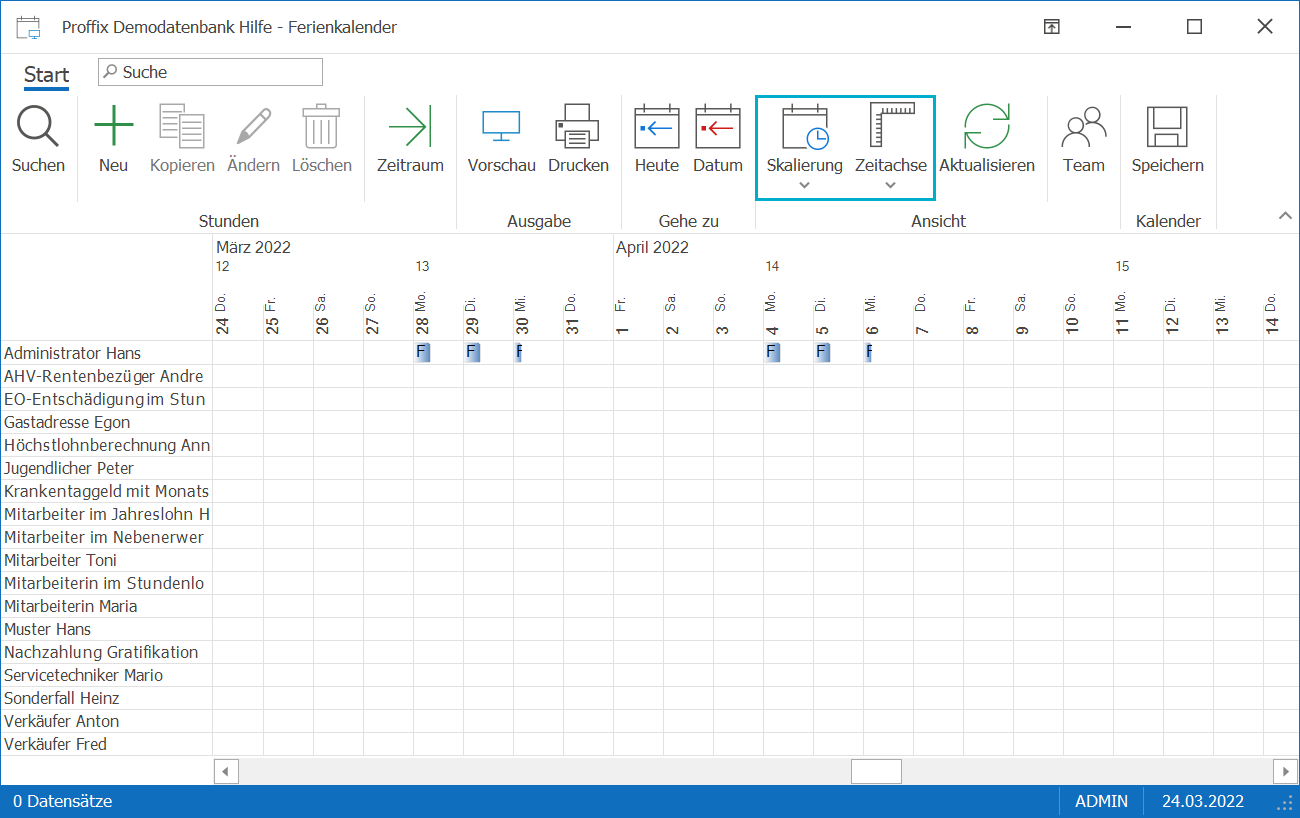Click the Löschen trash icon
The image size is (1300, 818).
coord(322,127)
